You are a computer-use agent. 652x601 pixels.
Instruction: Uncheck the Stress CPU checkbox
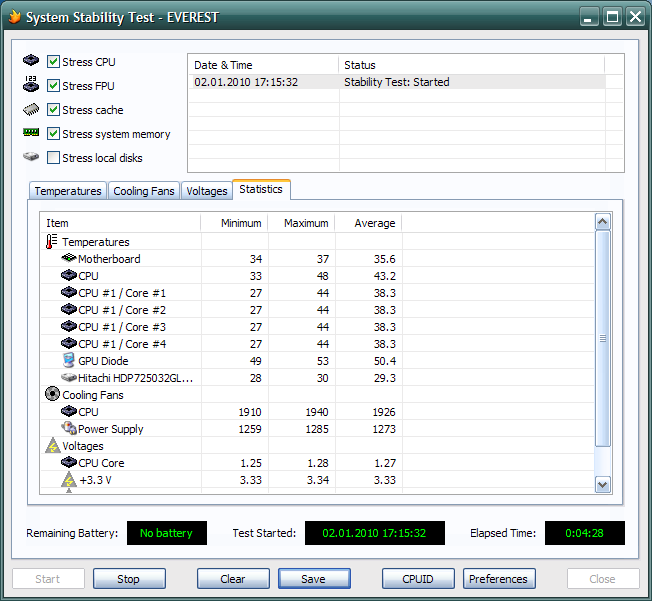(54, 62)
